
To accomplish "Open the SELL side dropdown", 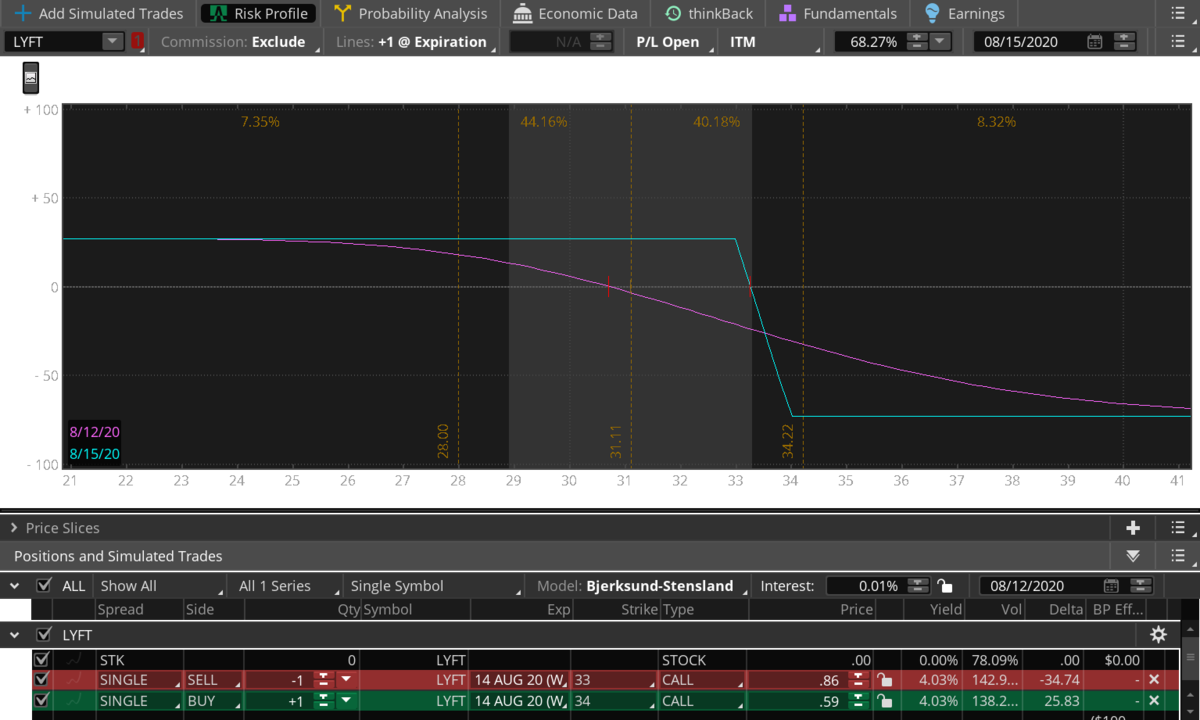I will click(x=212, y=680).
